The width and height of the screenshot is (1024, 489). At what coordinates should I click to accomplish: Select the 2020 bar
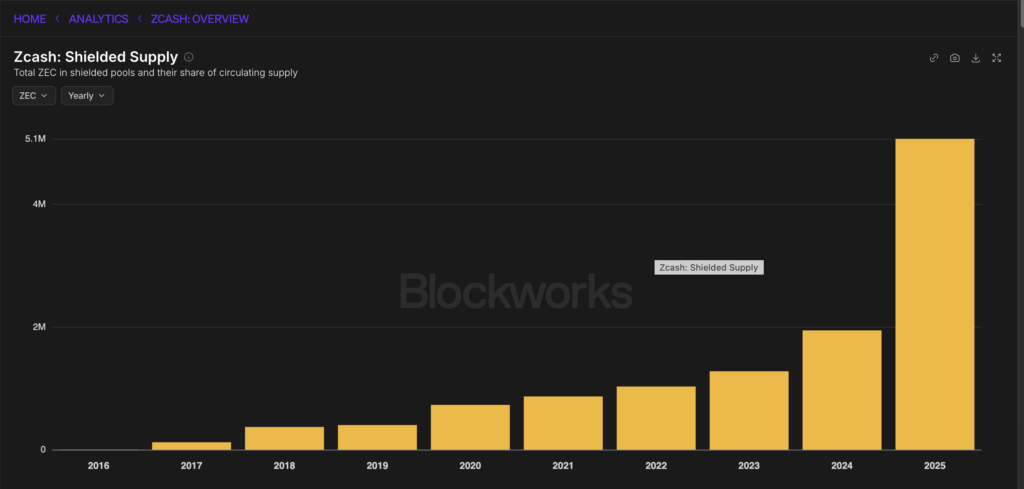pos(470,427)
